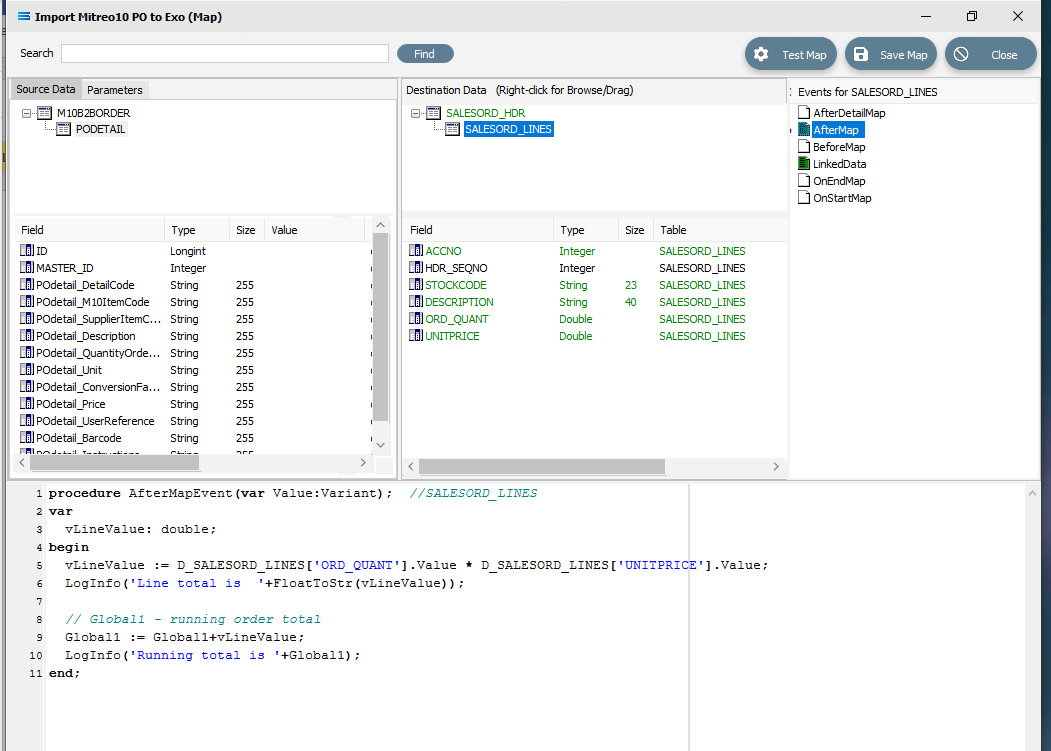Screen dimensions: 1051x751
Task: Click the AfterDetailMap event page icon
Action: (804, 113)
